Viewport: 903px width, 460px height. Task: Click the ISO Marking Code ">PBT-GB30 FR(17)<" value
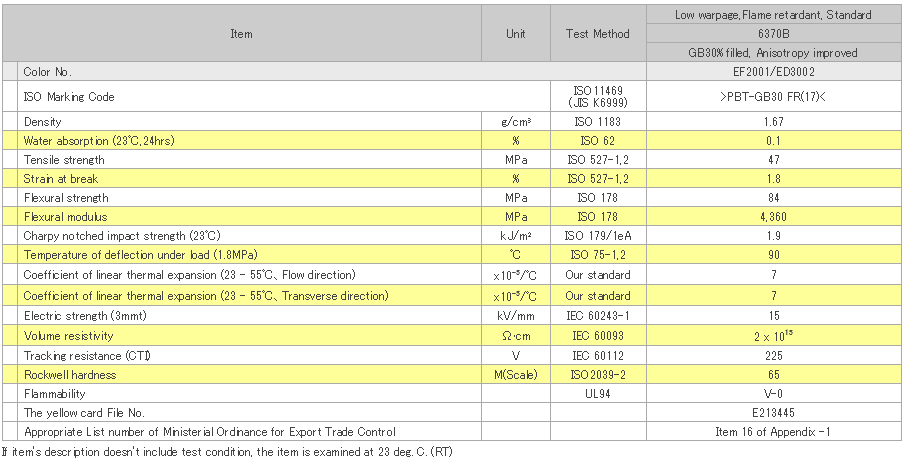[773, 97]
